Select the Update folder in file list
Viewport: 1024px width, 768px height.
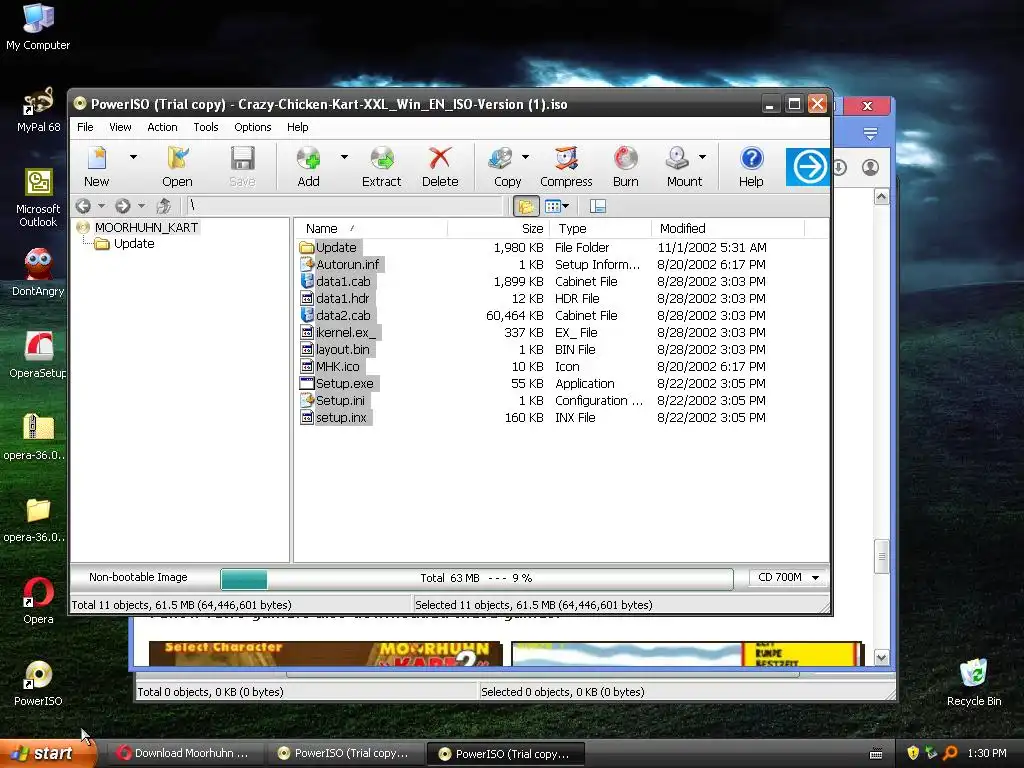[336, 248]
